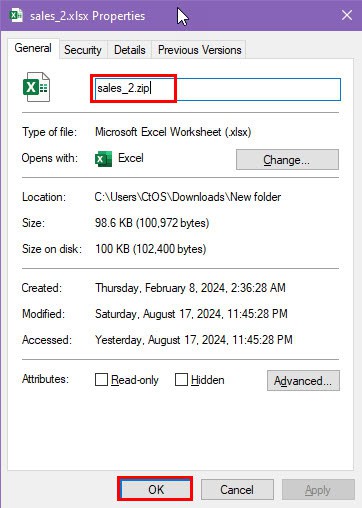Click the Accessed date starting with Yesterday
The width and height of the screenshot is (362, 508).
click(x=194, y=340)
